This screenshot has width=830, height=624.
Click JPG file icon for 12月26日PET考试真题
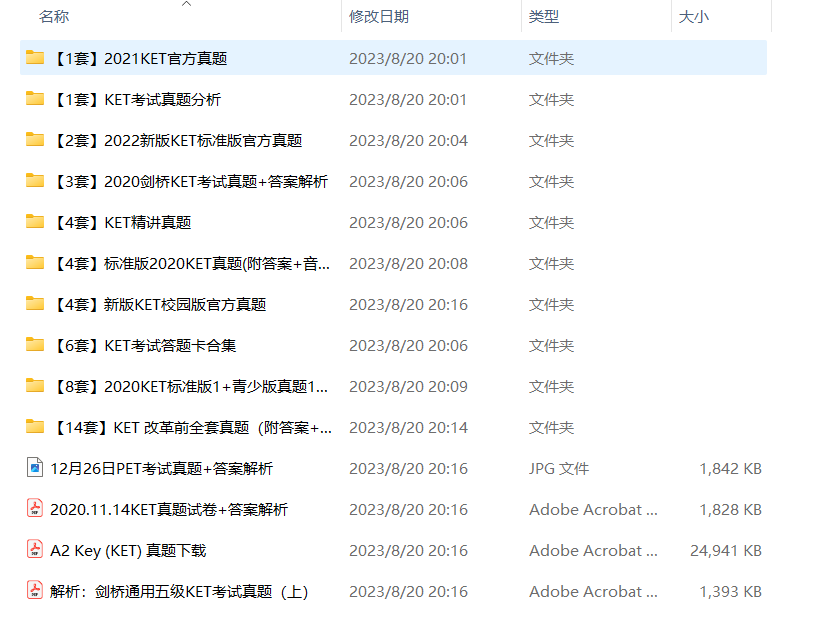[35, 468]
